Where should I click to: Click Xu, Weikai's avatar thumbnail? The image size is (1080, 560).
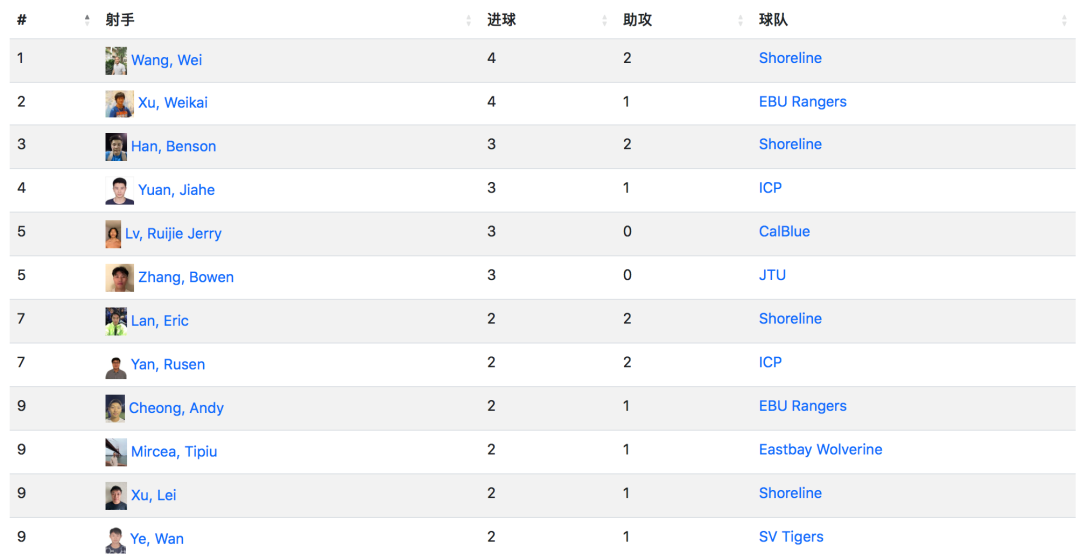tap(119, 104)
